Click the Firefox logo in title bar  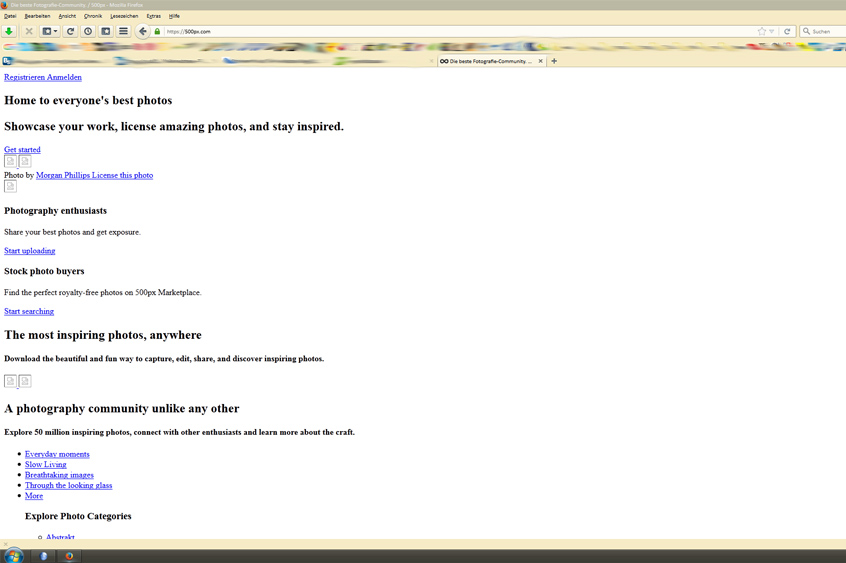[x=4, y=4]
